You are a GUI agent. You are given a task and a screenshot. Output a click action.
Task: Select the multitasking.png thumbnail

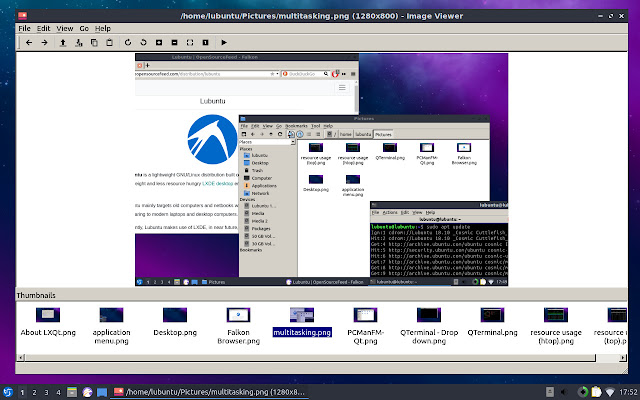[x=302, y=322]
